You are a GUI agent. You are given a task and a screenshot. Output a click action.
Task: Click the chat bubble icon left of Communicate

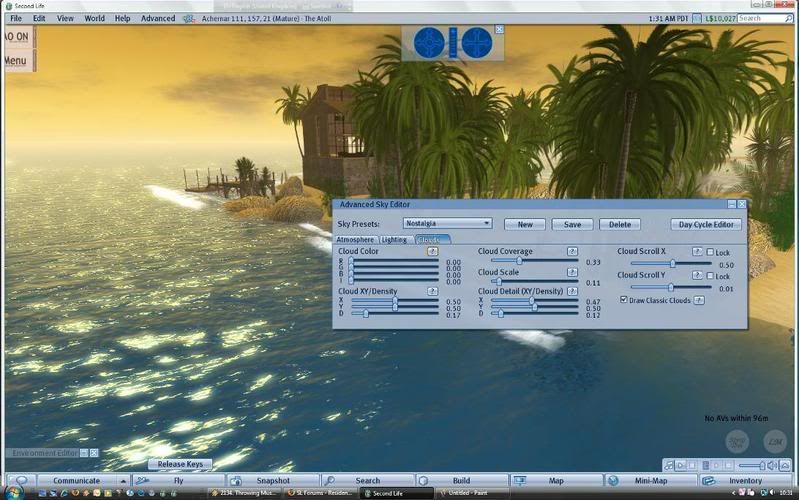click(x=20, y=481)
